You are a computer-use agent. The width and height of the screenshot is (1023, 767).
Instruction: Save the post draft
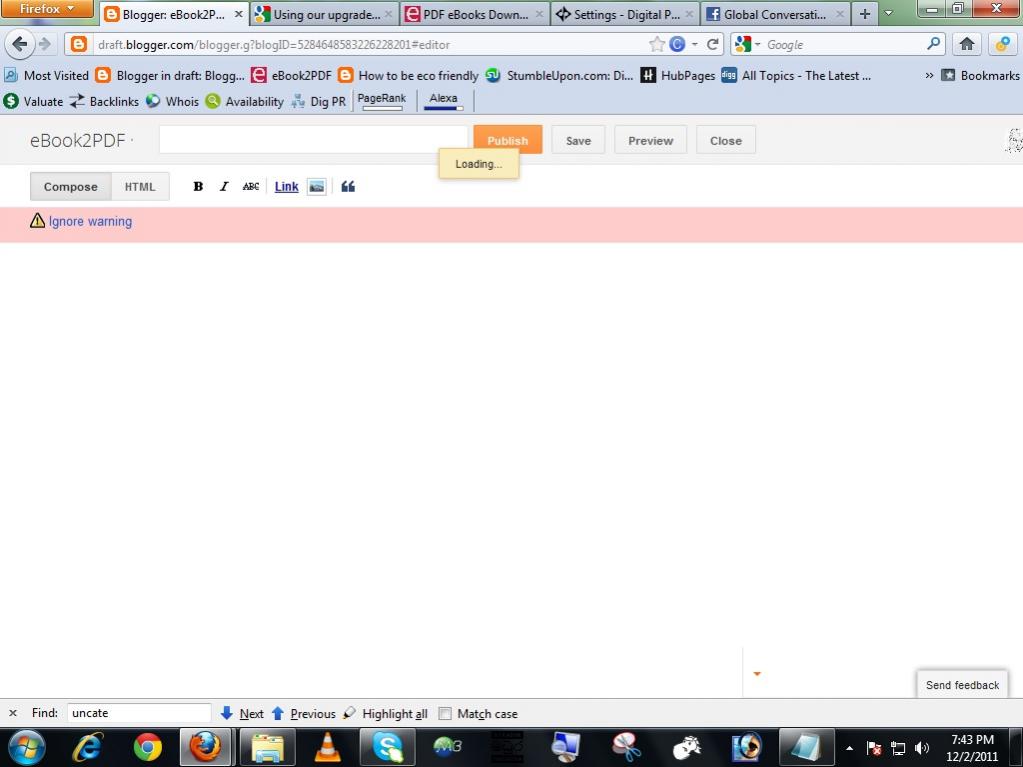click(x=578, y=140)
